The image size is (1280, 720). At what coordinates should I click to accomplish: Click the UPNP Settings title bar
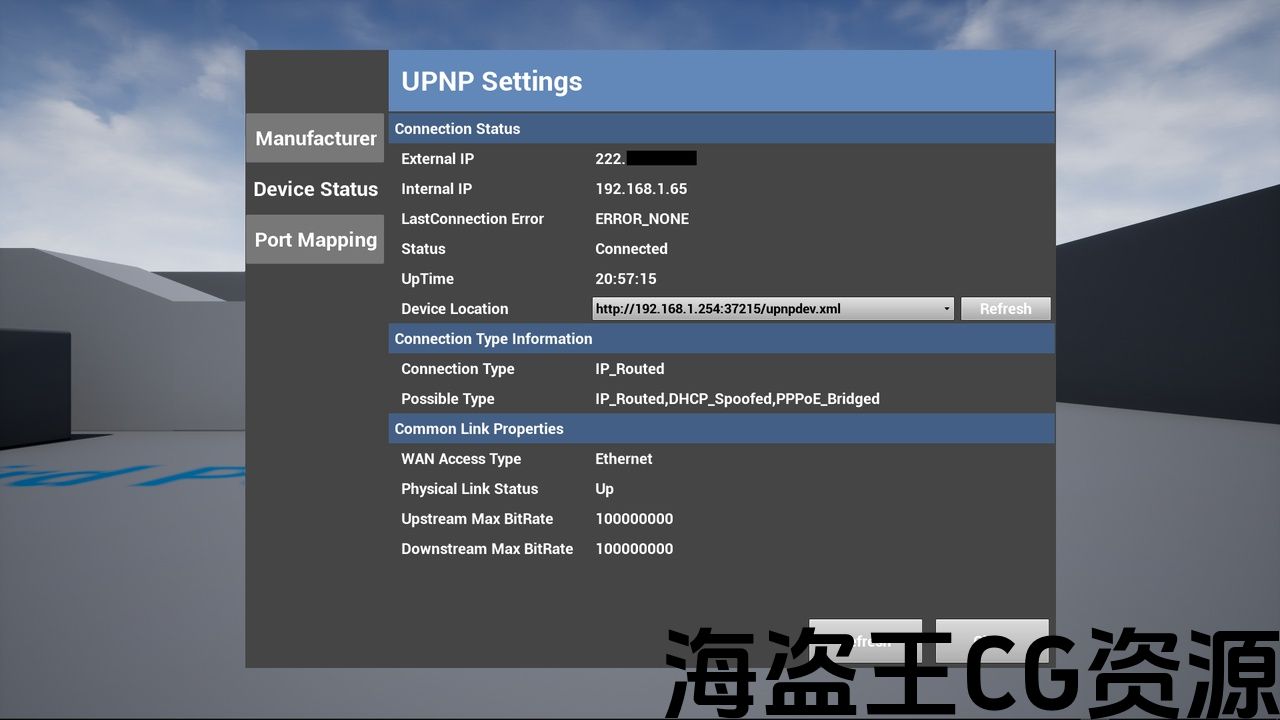tap(720, 81)
